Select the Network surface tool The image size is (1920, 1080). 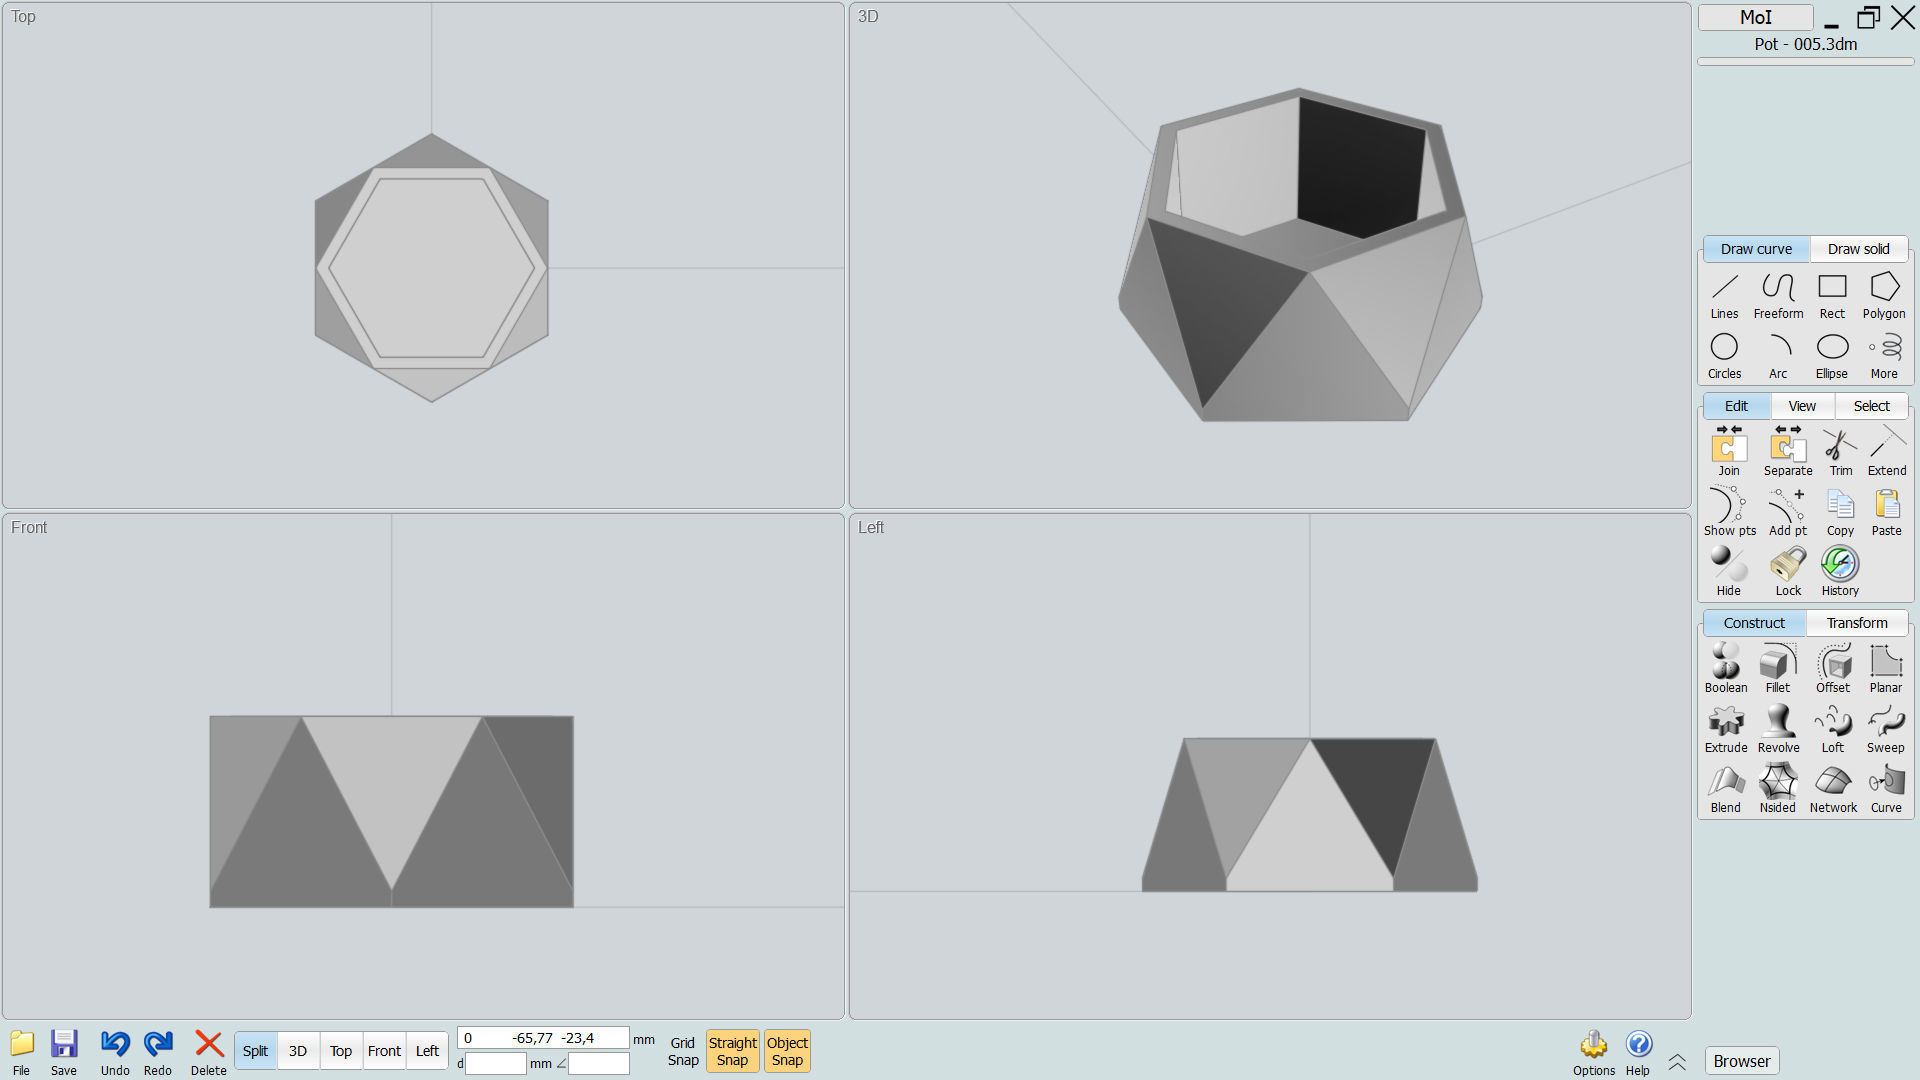click(1833, 789)
